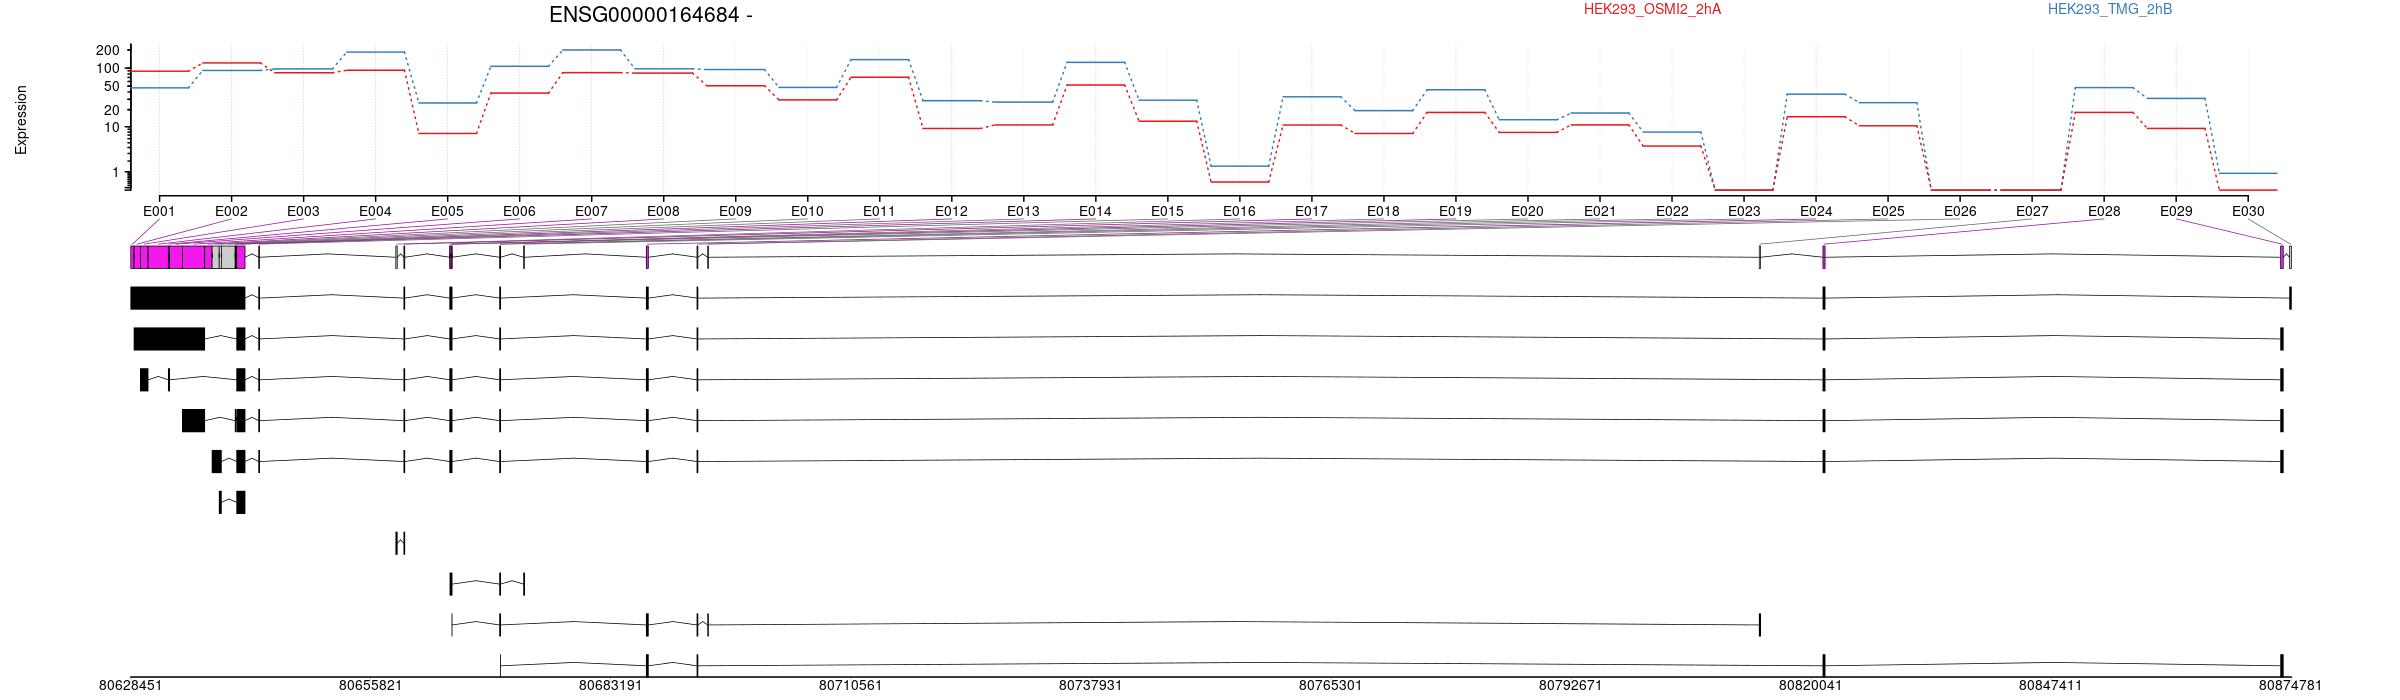Click exon label E004
The image size is (2400, 700).
point(375,211)
